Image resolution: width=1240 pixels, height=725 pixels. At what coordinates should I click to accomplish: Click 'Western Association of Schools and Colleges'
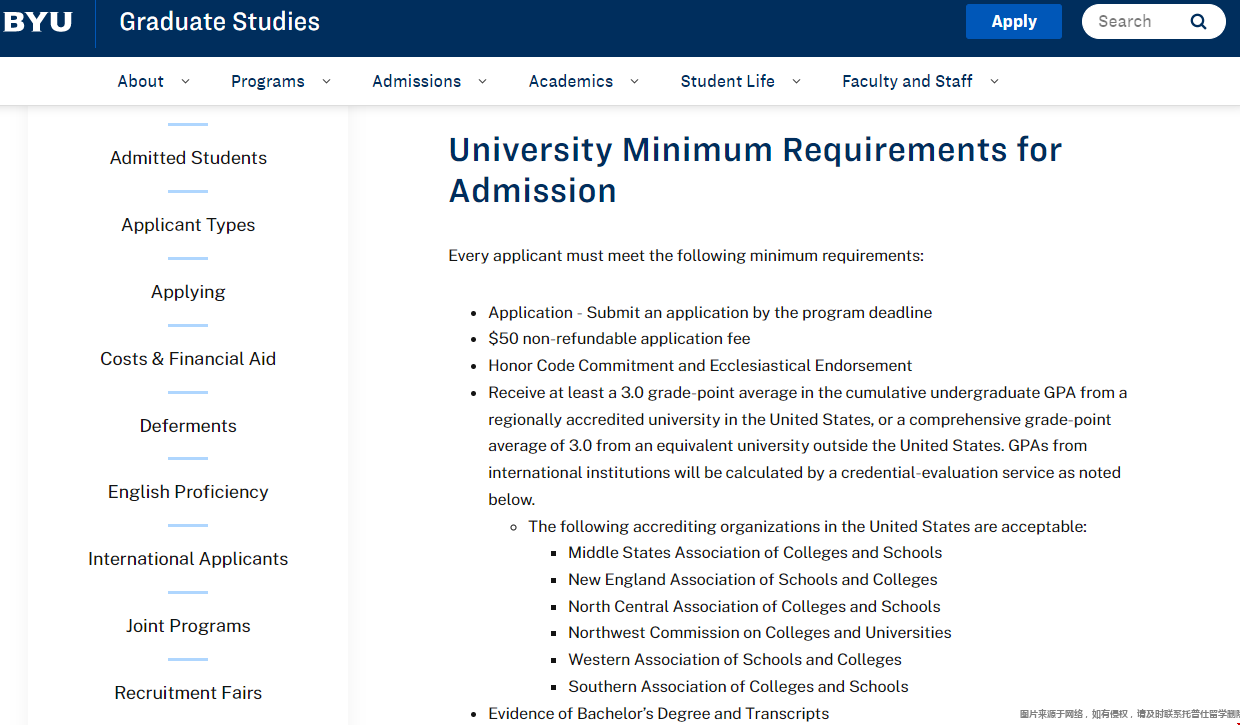tap(735, 660)
